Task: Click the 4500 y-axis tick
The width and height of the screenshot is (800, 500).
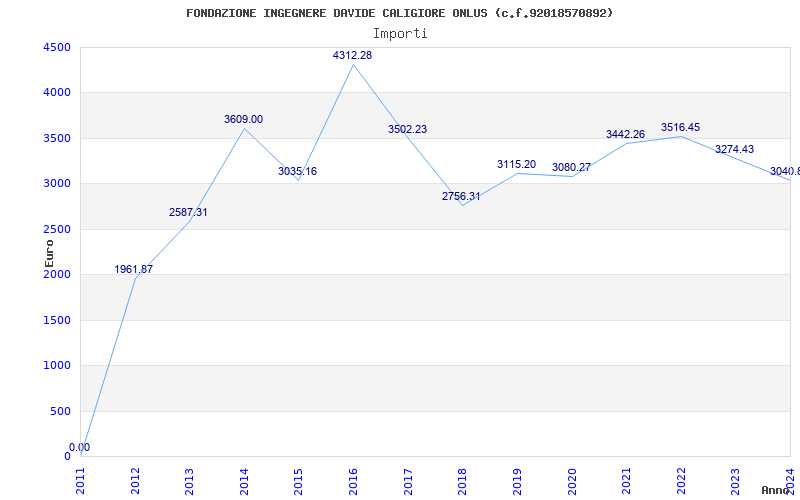Action: click(x=57, y=47)
